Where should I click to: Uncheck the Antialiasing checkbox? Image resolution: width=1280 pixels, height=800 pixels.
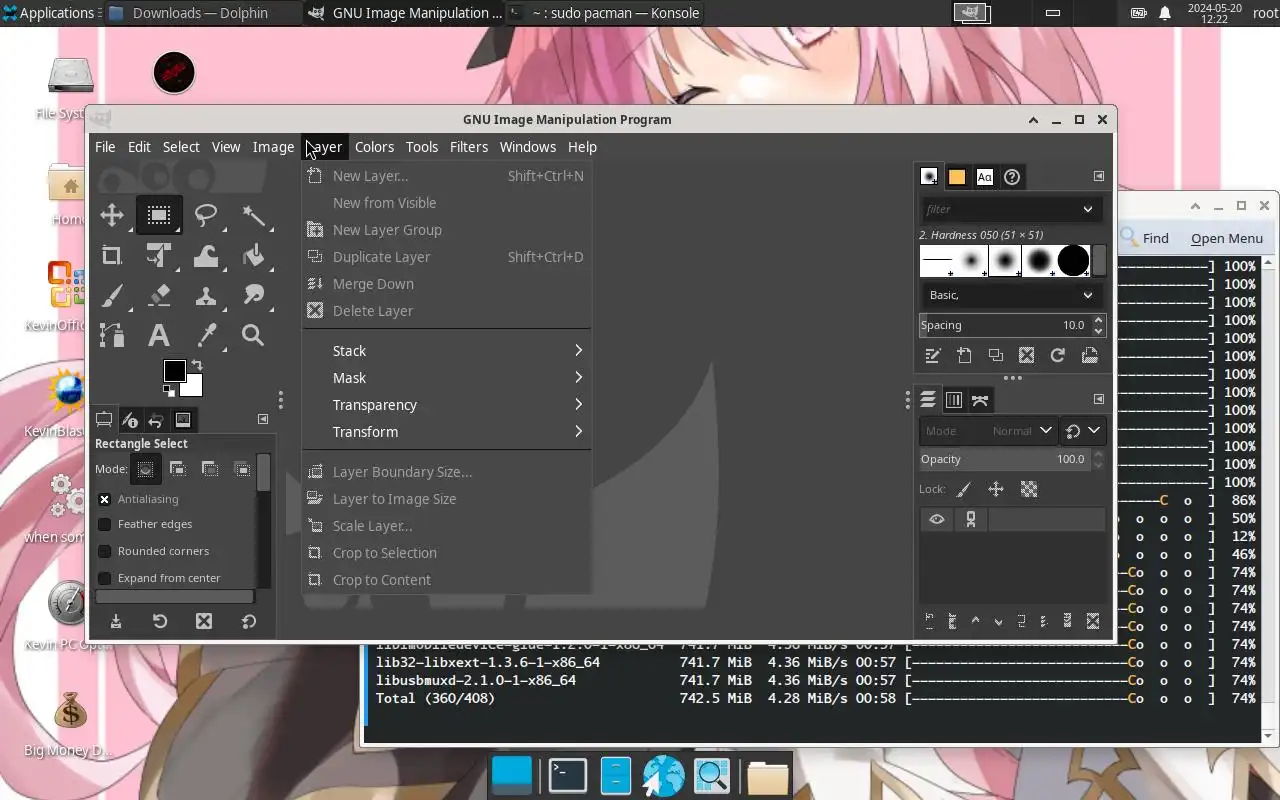pos(105,499)
